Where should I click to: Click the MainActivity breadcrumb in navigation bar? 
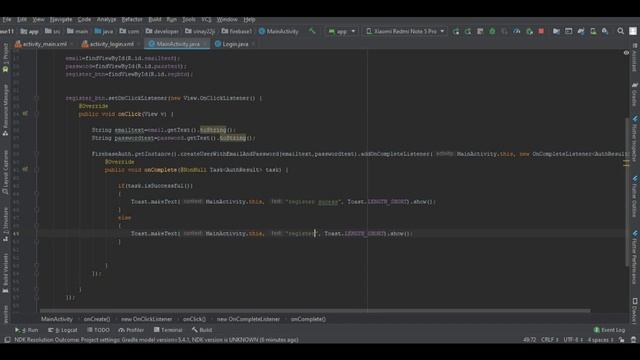(279, 31)
